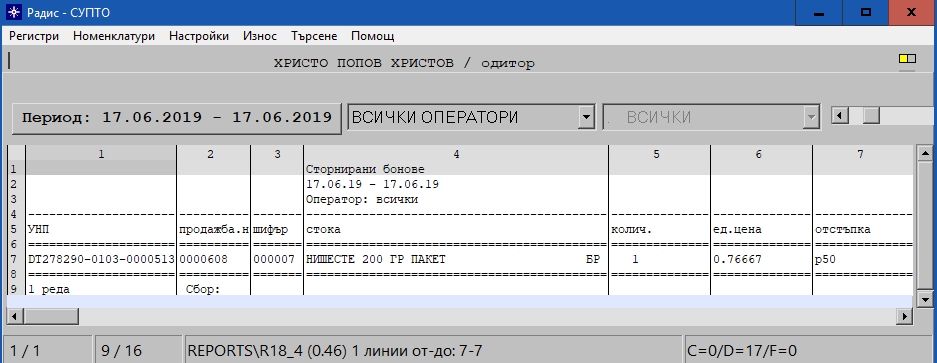Click cell DT278290-0103-0000513
Image resolution: width=937 pixels, height=363 pixels.
tap(101, 260)
